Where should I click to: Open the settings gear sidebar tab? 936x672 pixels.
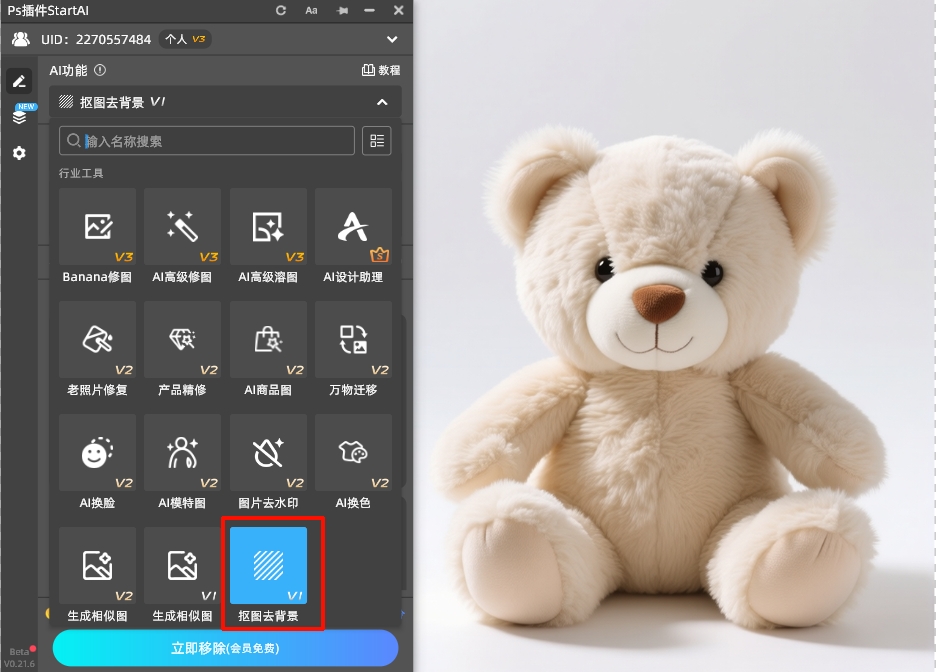click(x=19, y=153)
